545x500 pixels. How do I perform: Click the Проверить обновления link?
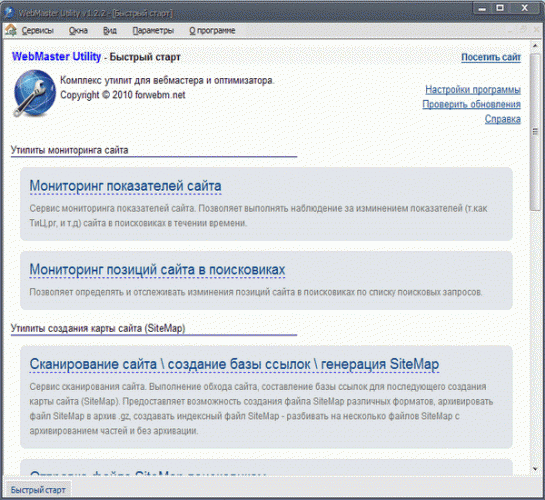pos(471,104)
